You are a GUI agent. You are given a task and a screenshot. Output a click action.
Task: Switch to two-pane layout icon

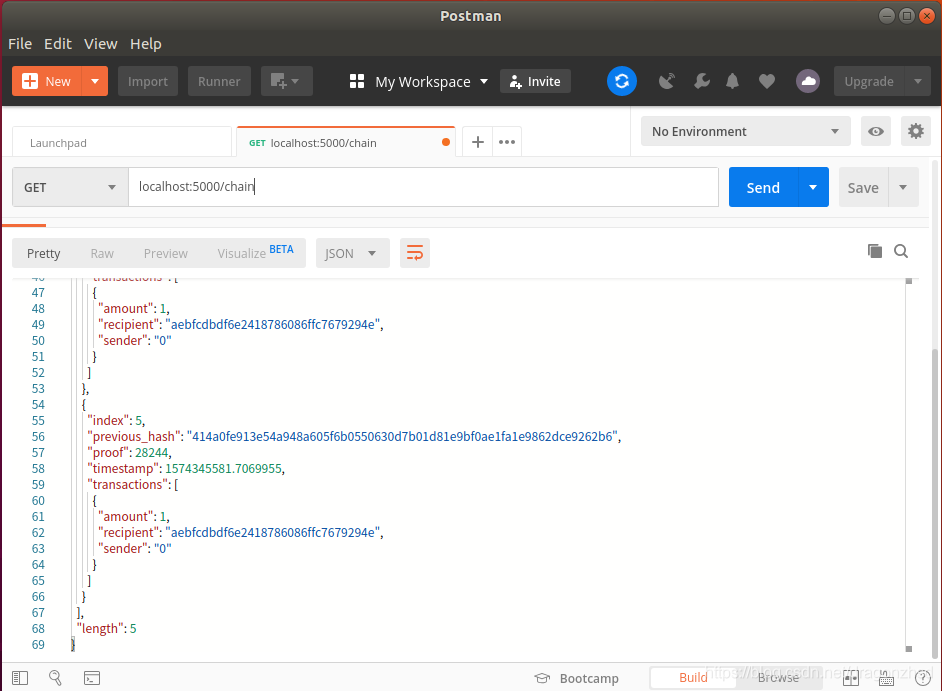pyautogui.click(x=851, y=679)
